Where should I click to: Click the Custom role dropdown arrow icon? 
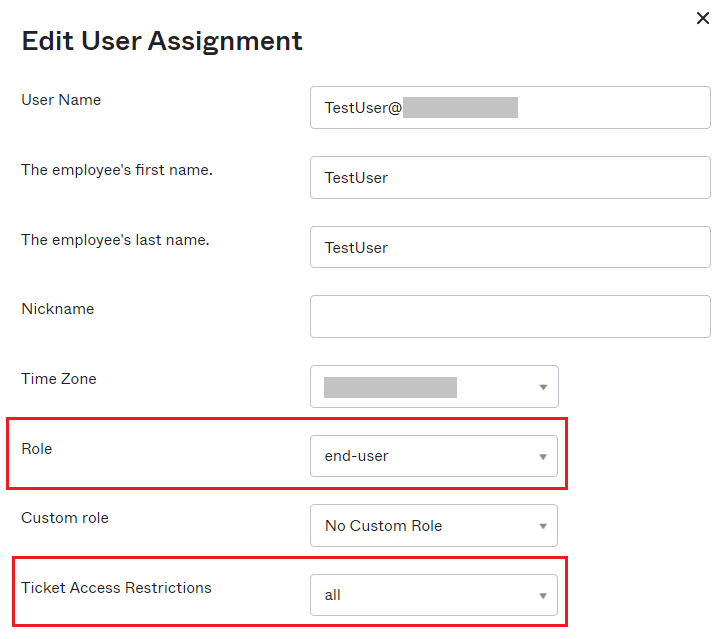[543, 526]
